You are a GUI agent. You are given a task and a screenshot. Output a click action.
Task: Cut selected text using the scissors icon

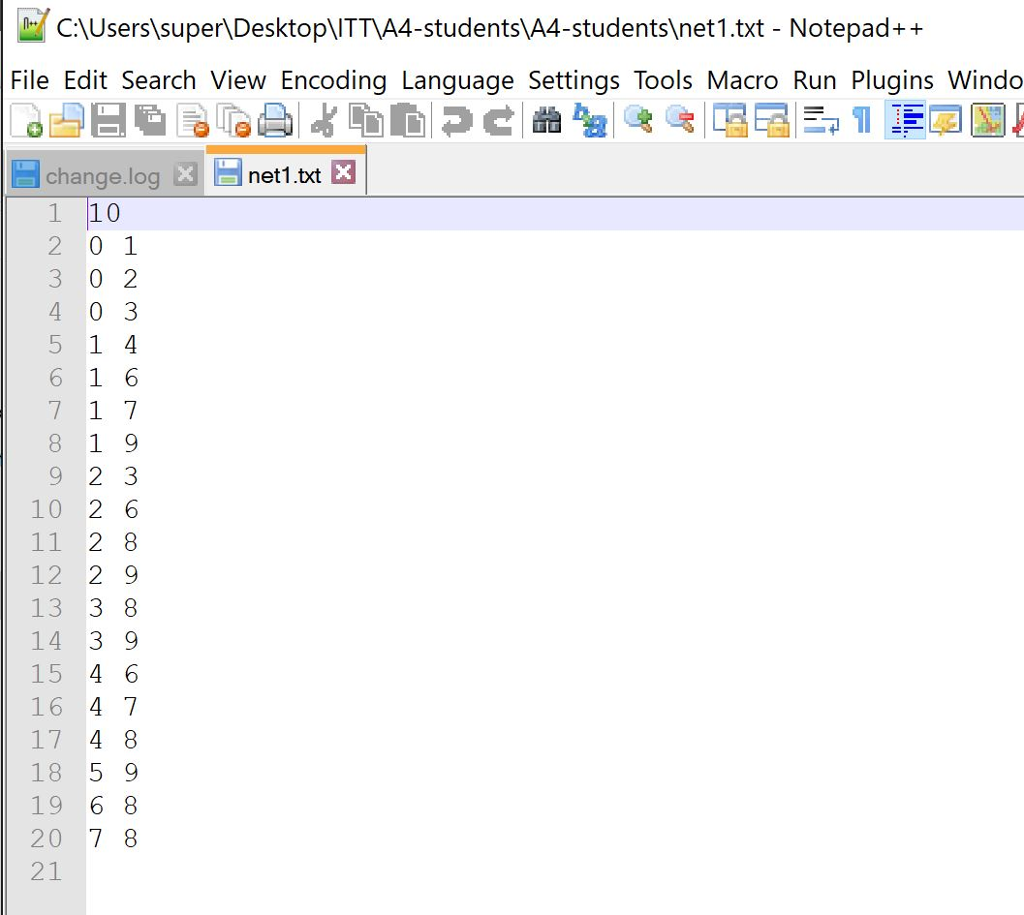[x=322, y=120]
